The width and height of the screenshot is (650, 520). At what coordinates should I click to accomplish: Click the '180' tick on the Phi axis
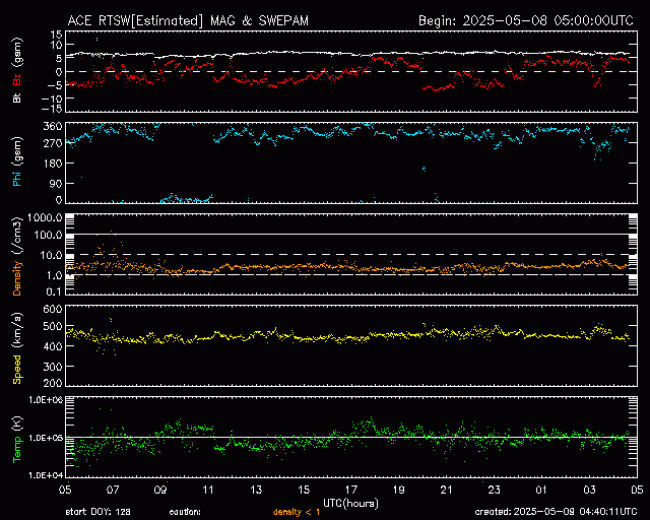(x=53, y=163)
